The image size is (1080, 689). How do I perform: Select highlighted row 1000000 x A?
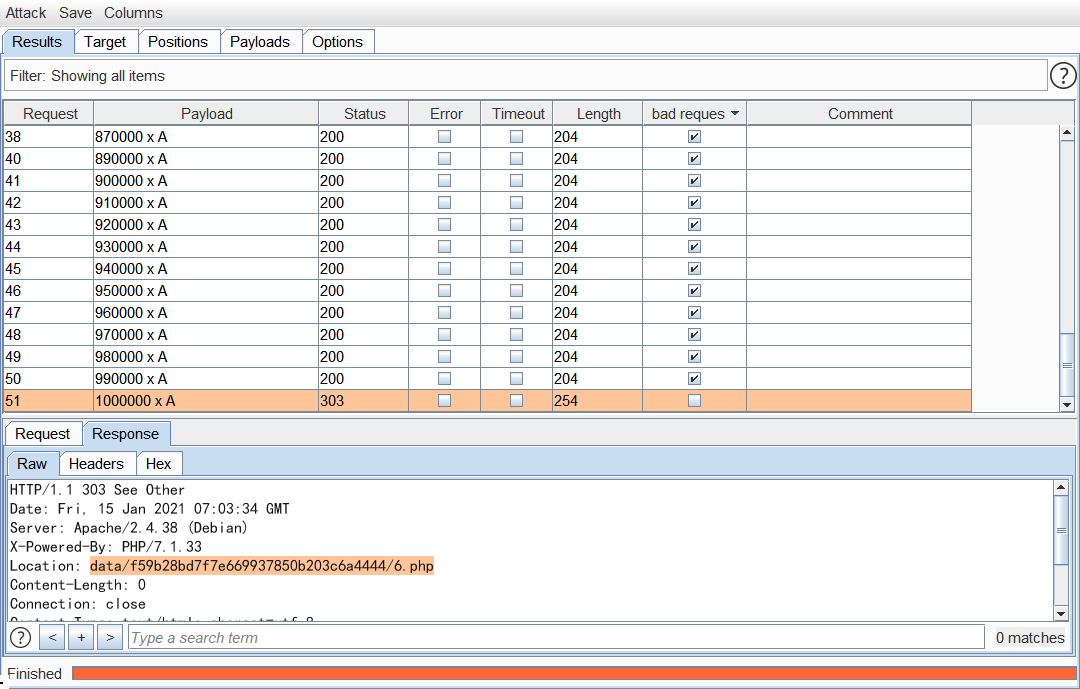[x=488, y=401]
